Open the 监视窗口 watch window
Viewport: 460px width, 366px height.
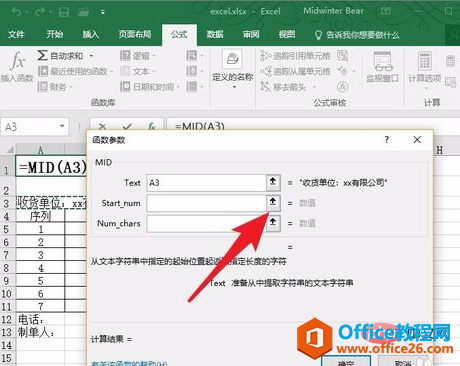pyautogui.click(x=383, y=67)
